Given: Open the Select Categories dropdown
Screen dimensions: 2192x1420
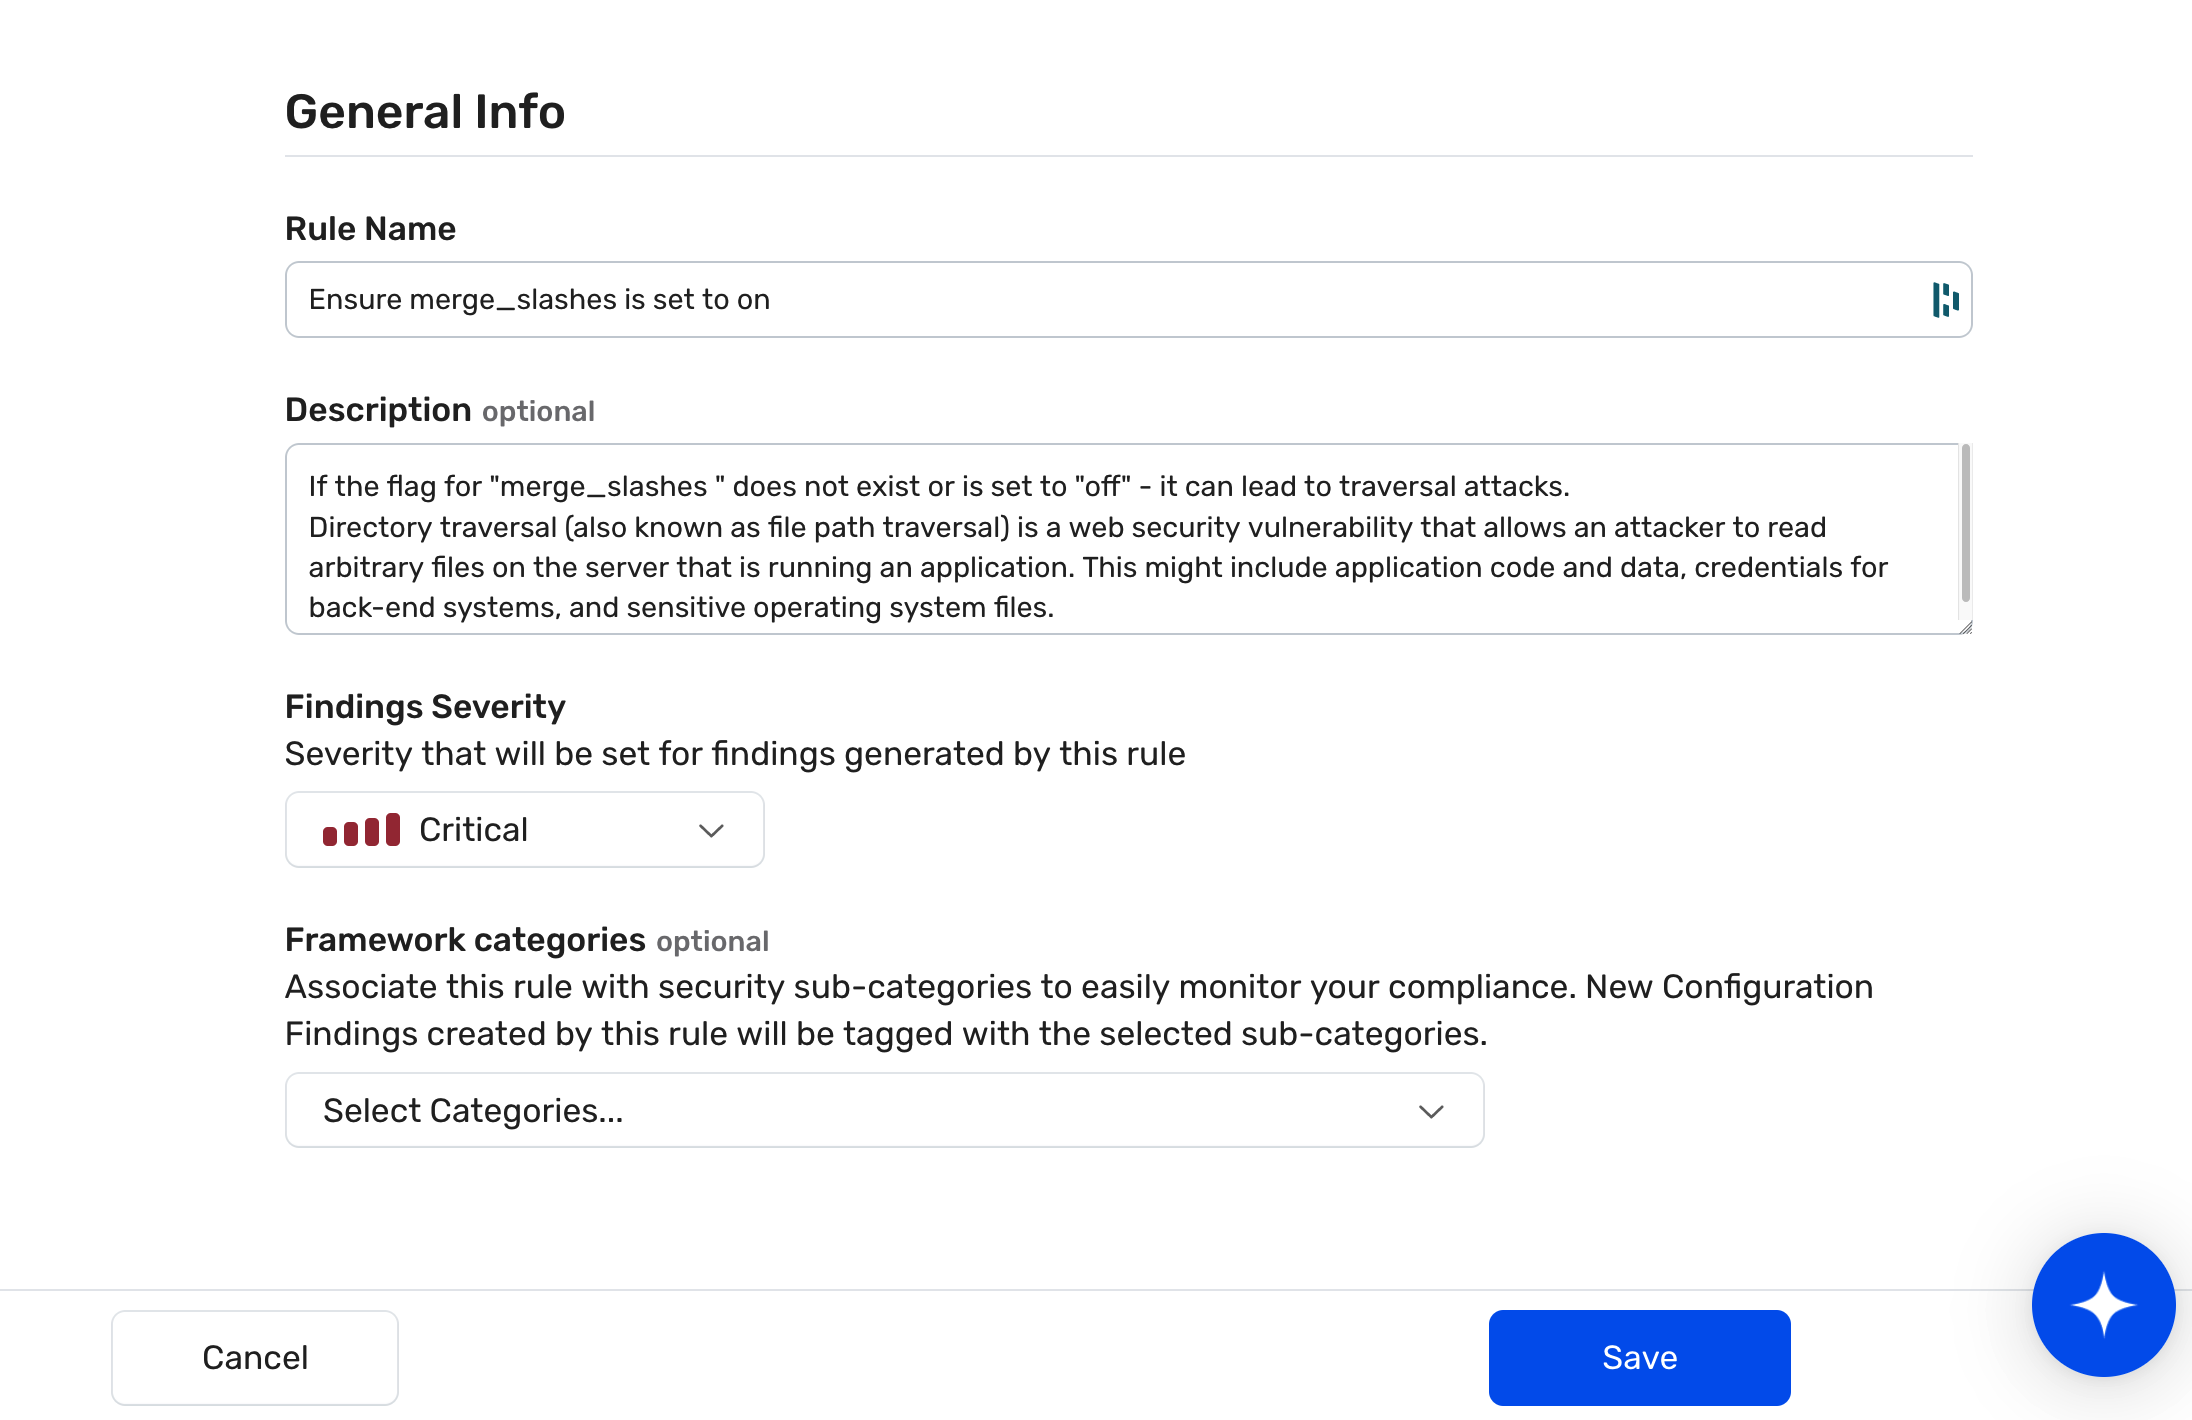Looking at the screenshot, I should 884,1110.
